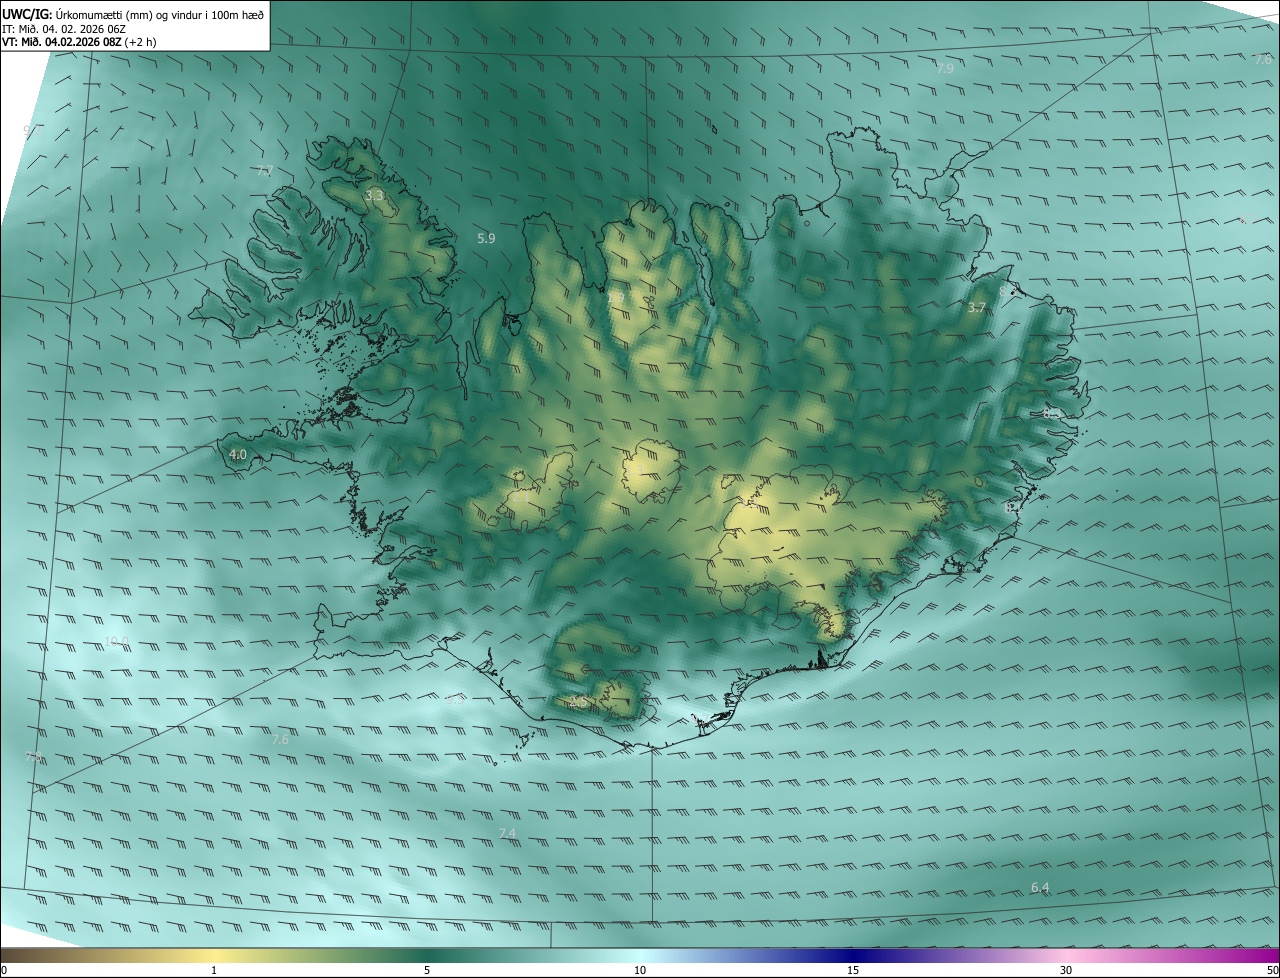1280x978 pixels.
Task: Click the 7.9 value on the map
Action: pos(944,68)
